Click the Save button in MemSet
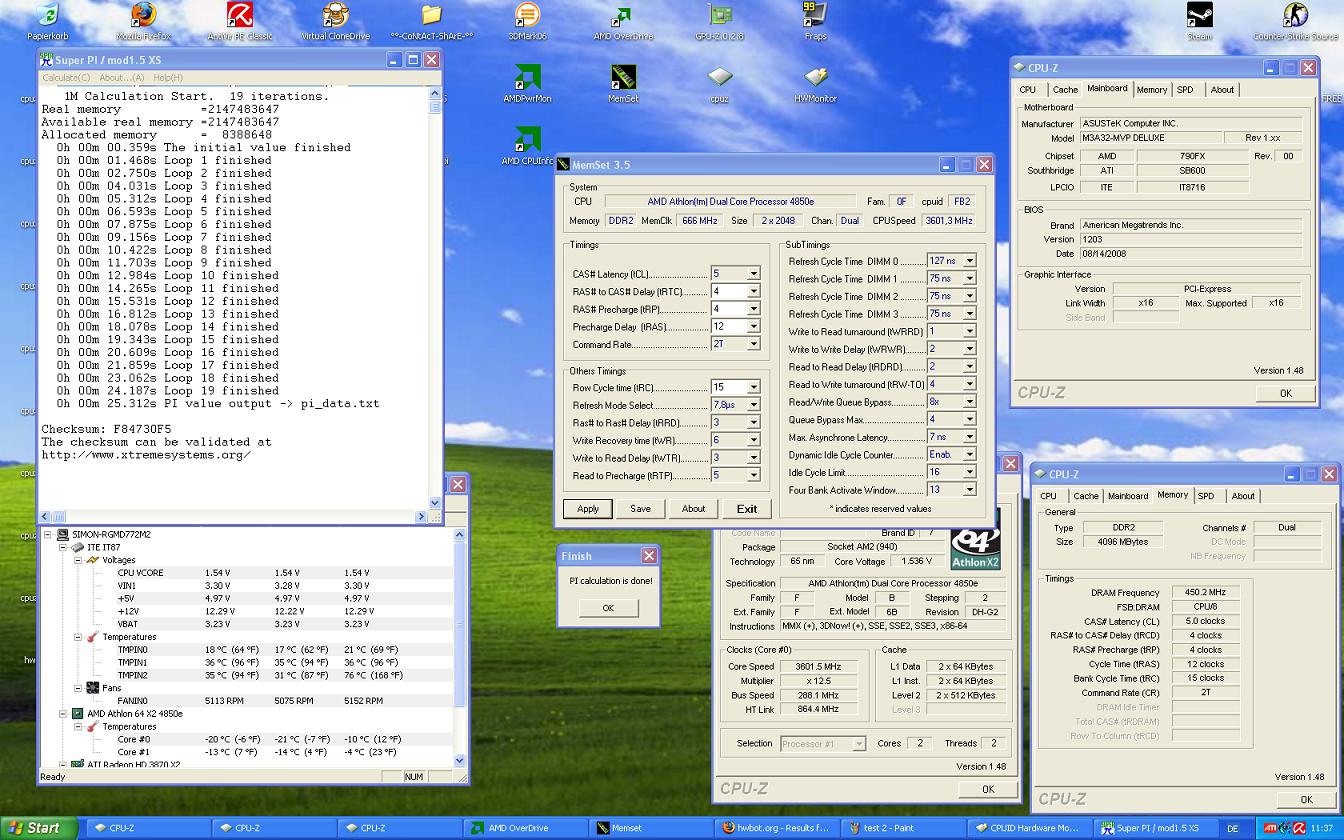The width and height of the screenshot is (1344, 840). [x=640, y=508]
